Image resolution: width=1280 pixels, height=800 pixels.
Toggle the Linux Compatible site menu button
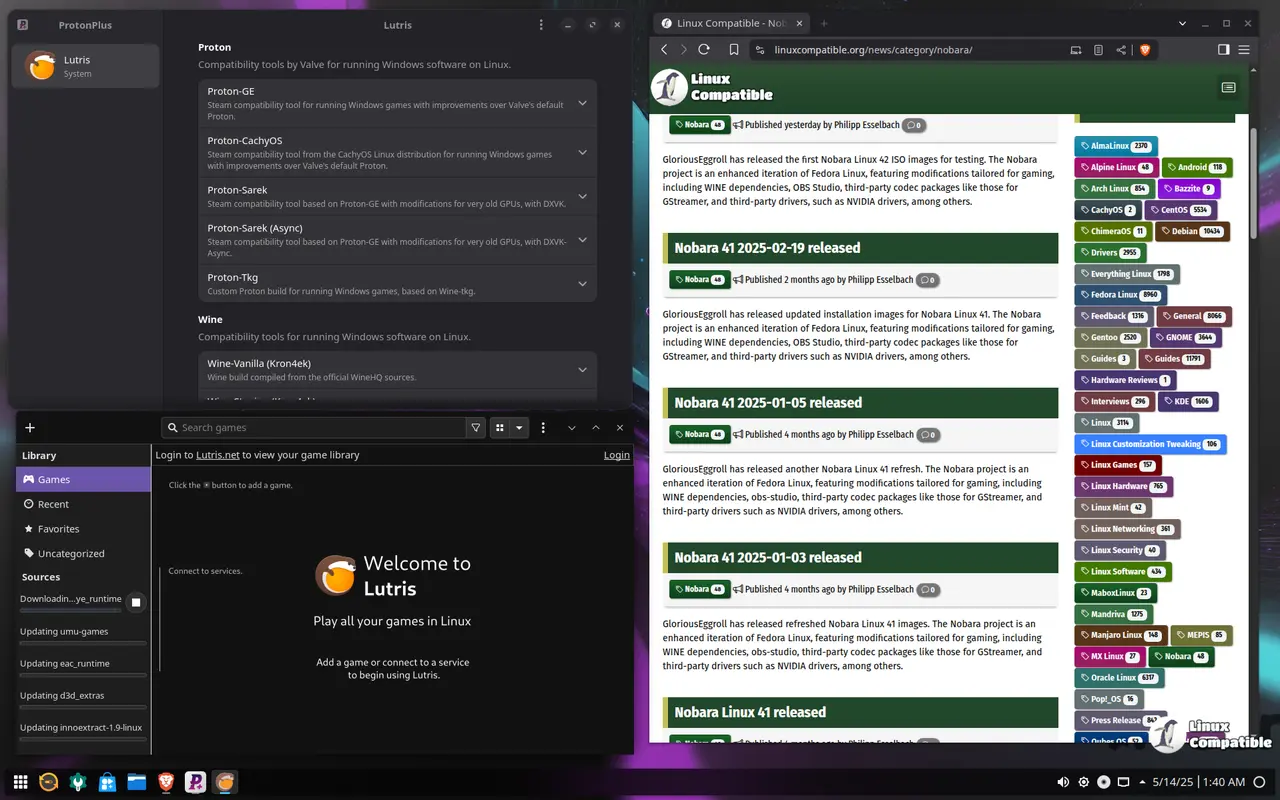[1228, 88]
